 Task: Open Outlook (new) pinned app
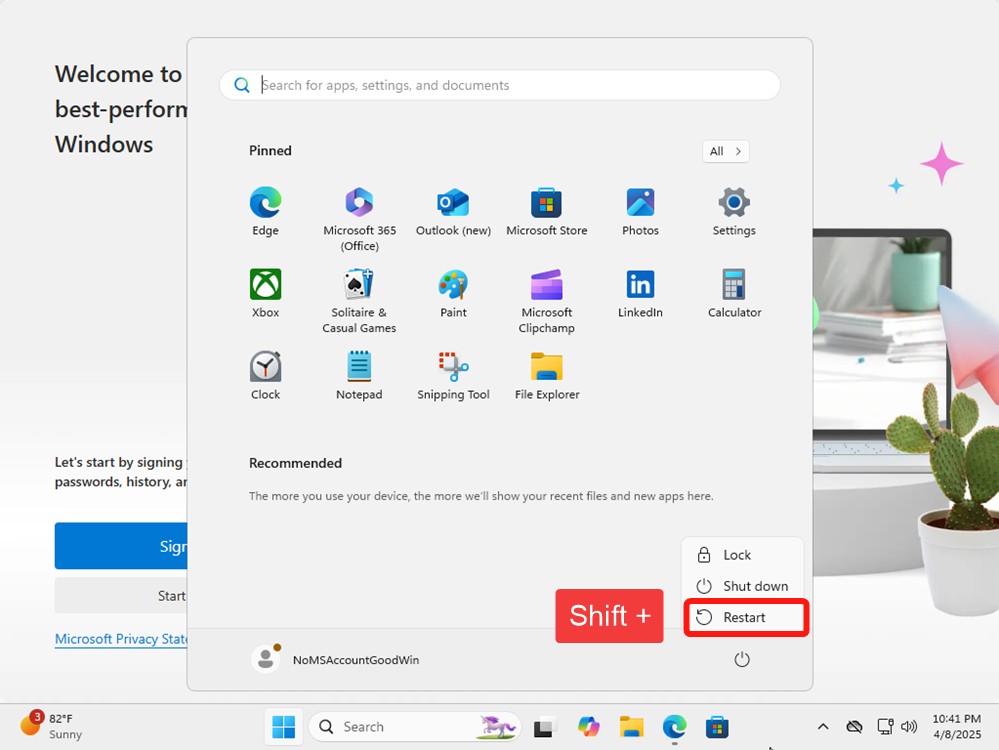click(x=453, y=212)
